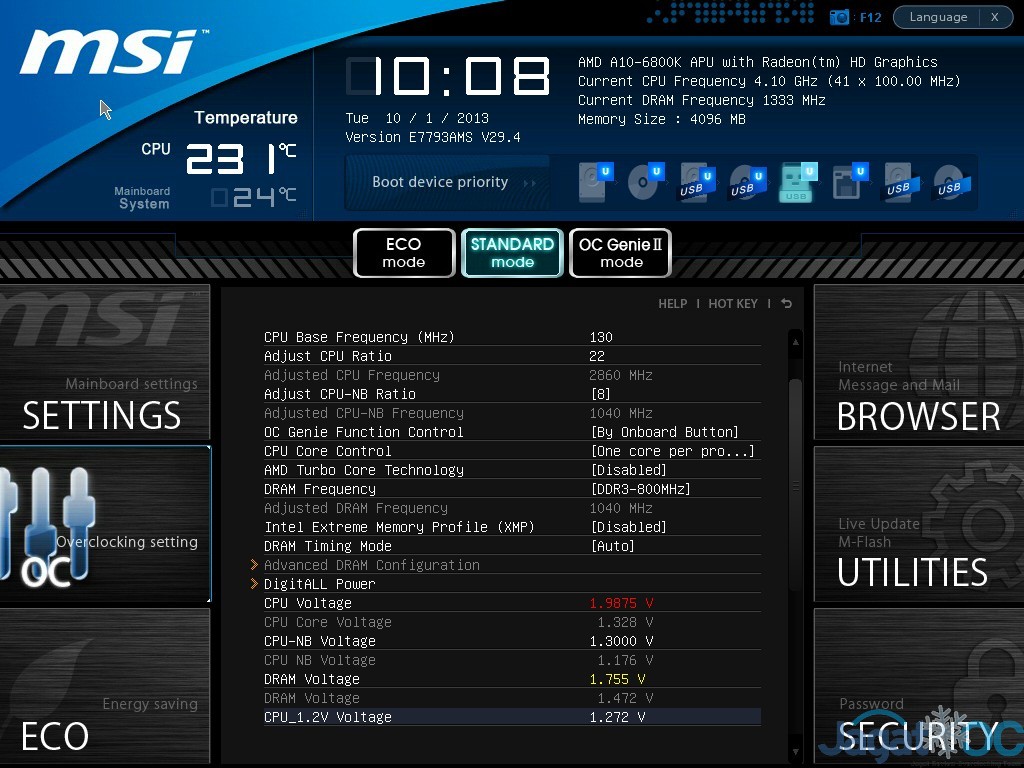Image resolution: width=1024 pixels, height=768 pixels.
Task: Activate STANDARD mode
Action: pos(512,253)
